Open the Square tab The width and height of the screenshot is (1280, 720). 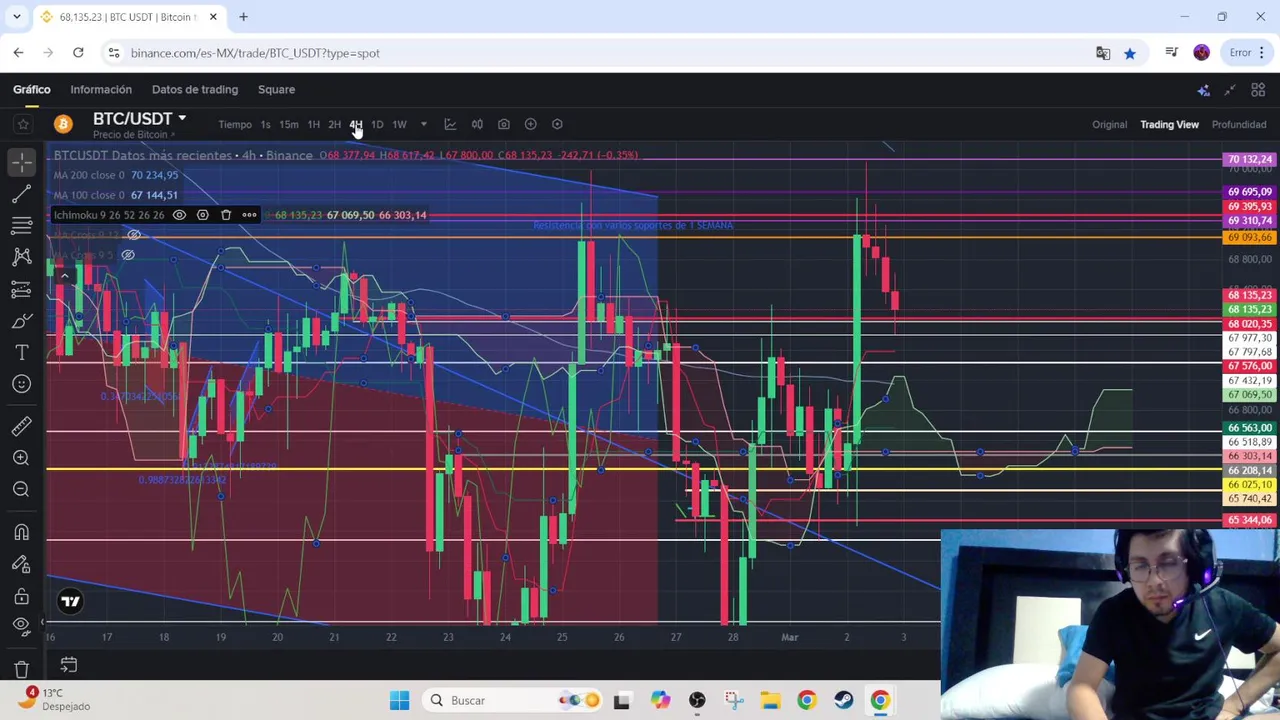[x=276, y=89]
